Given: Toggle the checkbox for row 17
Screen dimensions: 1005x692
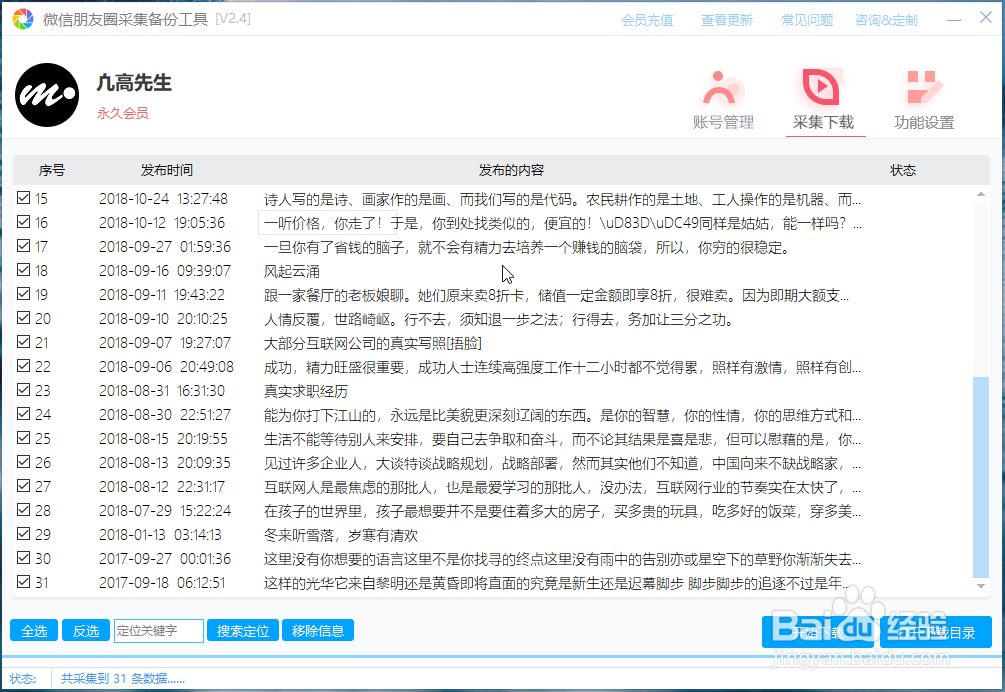Looking at the screenshot, I should click(x=24, y=245).
